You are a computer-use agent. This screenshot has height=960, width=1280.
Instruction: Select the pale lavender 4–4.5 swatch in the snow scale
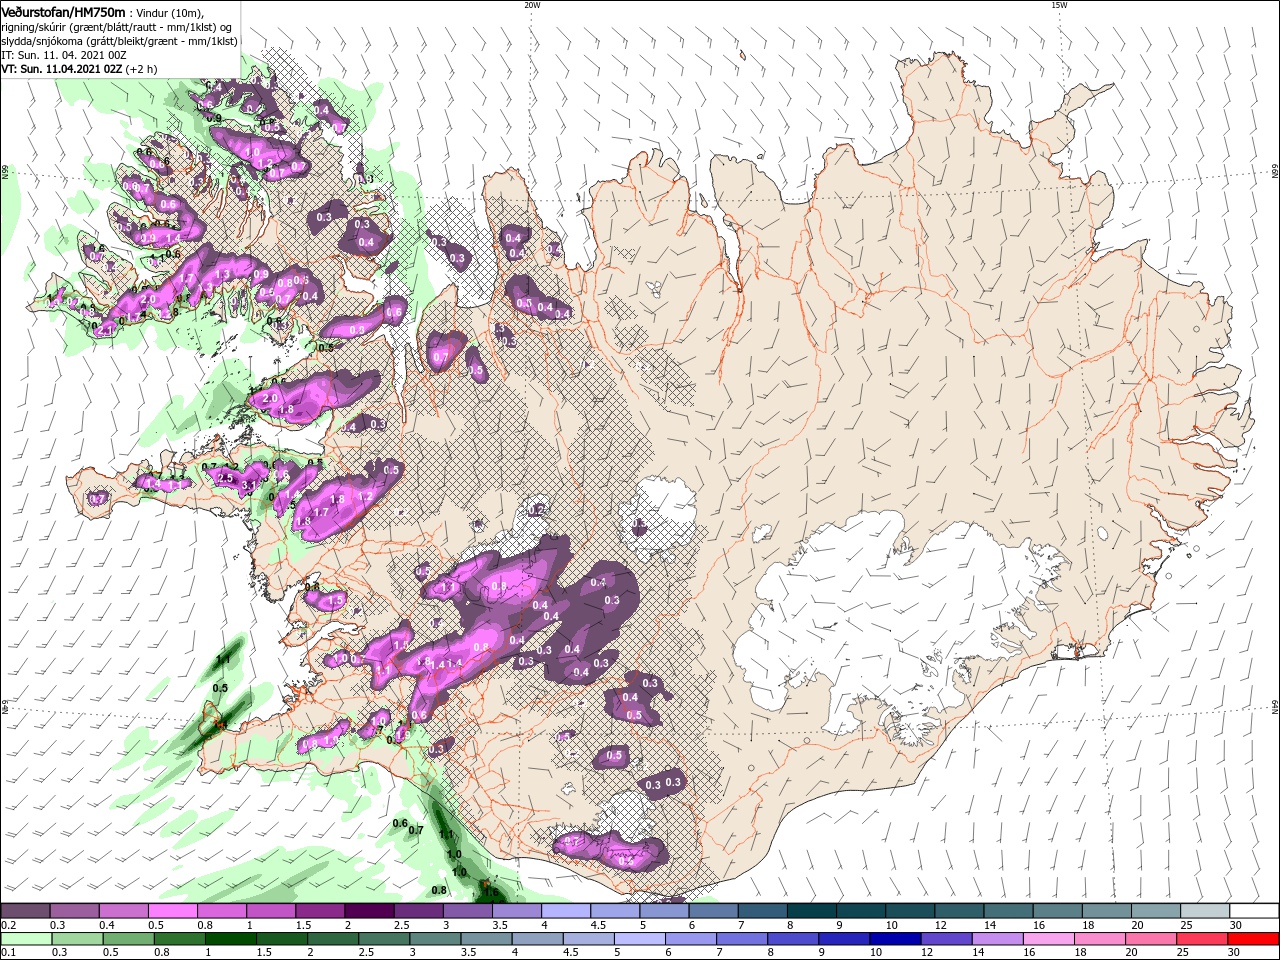[x=566, y=911]
